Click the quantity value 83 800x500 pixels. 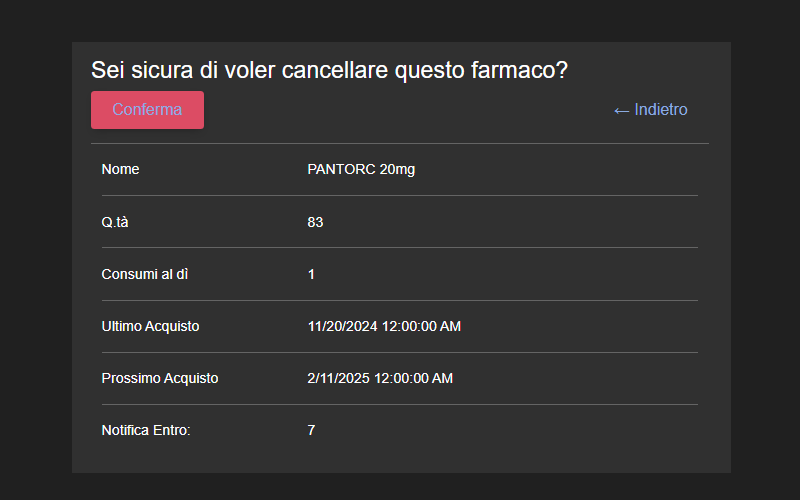pyautogui.click(x=315, y=222)
